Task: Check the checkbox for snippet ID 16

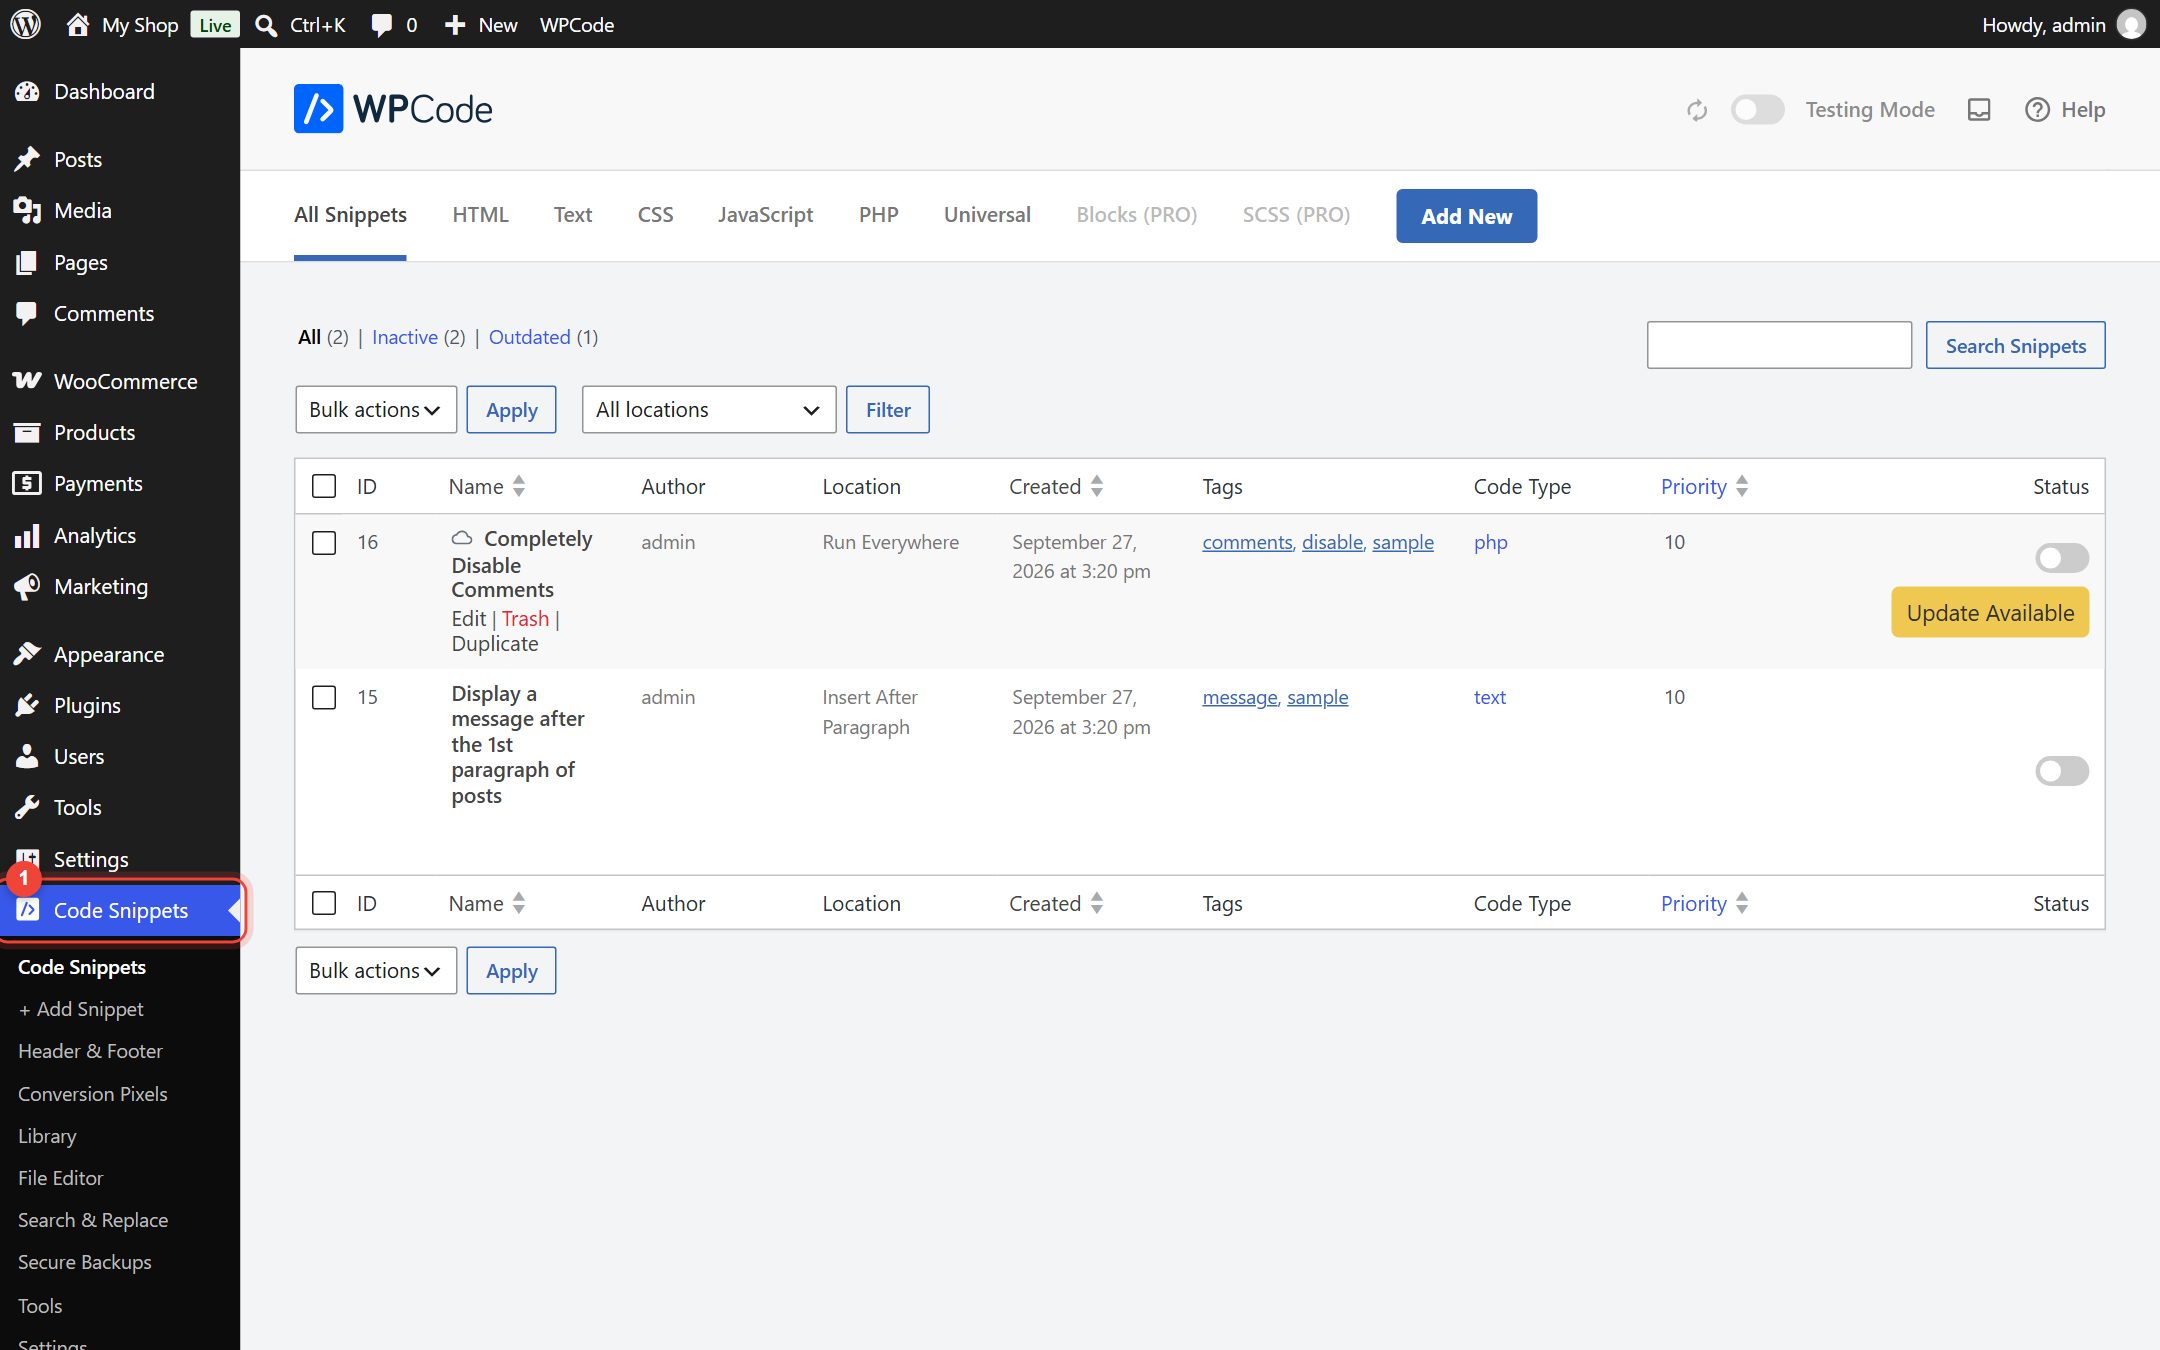Action: 324,542
